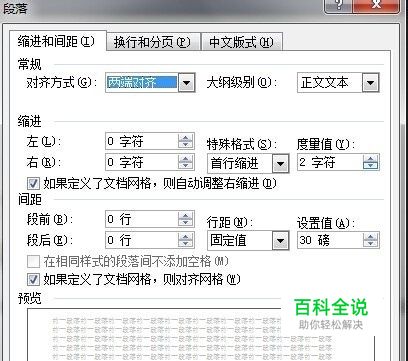
Task: Increase 段前 spacing with up arrow
Action: point(186,215)
